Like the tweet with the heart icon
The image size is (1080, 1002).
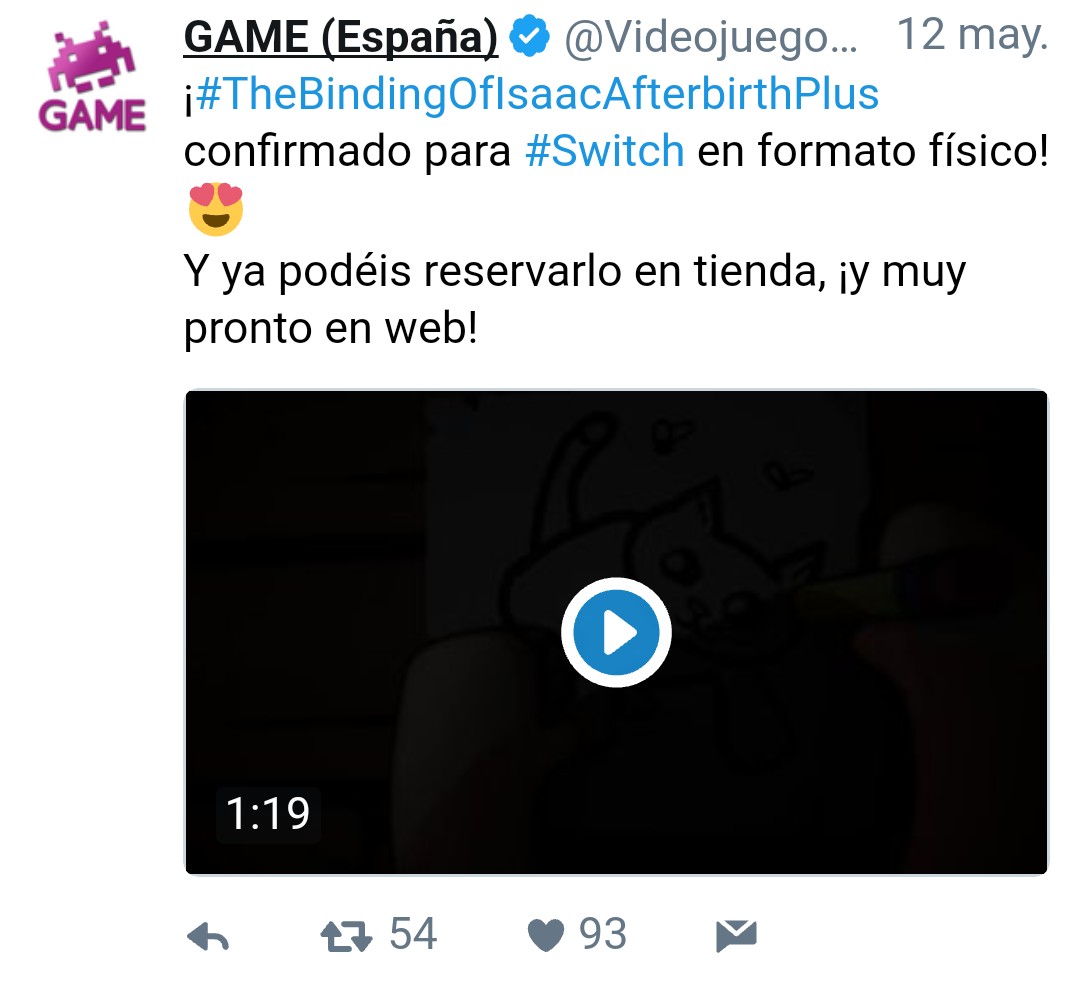[x=546, y=935]
